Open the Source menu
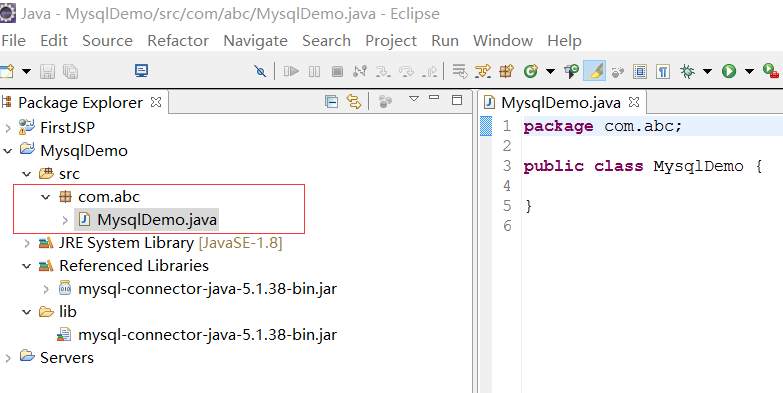The height and width of the screenshot is (393, 783). click(x=107, y=40)
